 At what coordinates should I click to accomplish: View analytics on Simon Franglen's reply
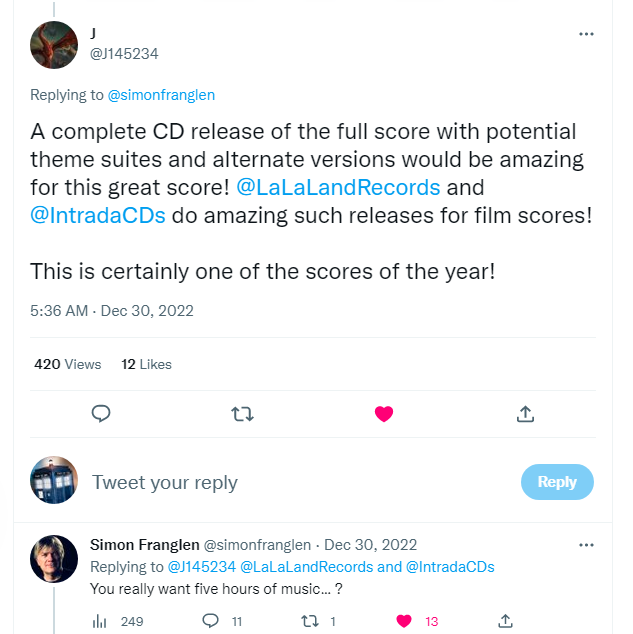(100, 621)
